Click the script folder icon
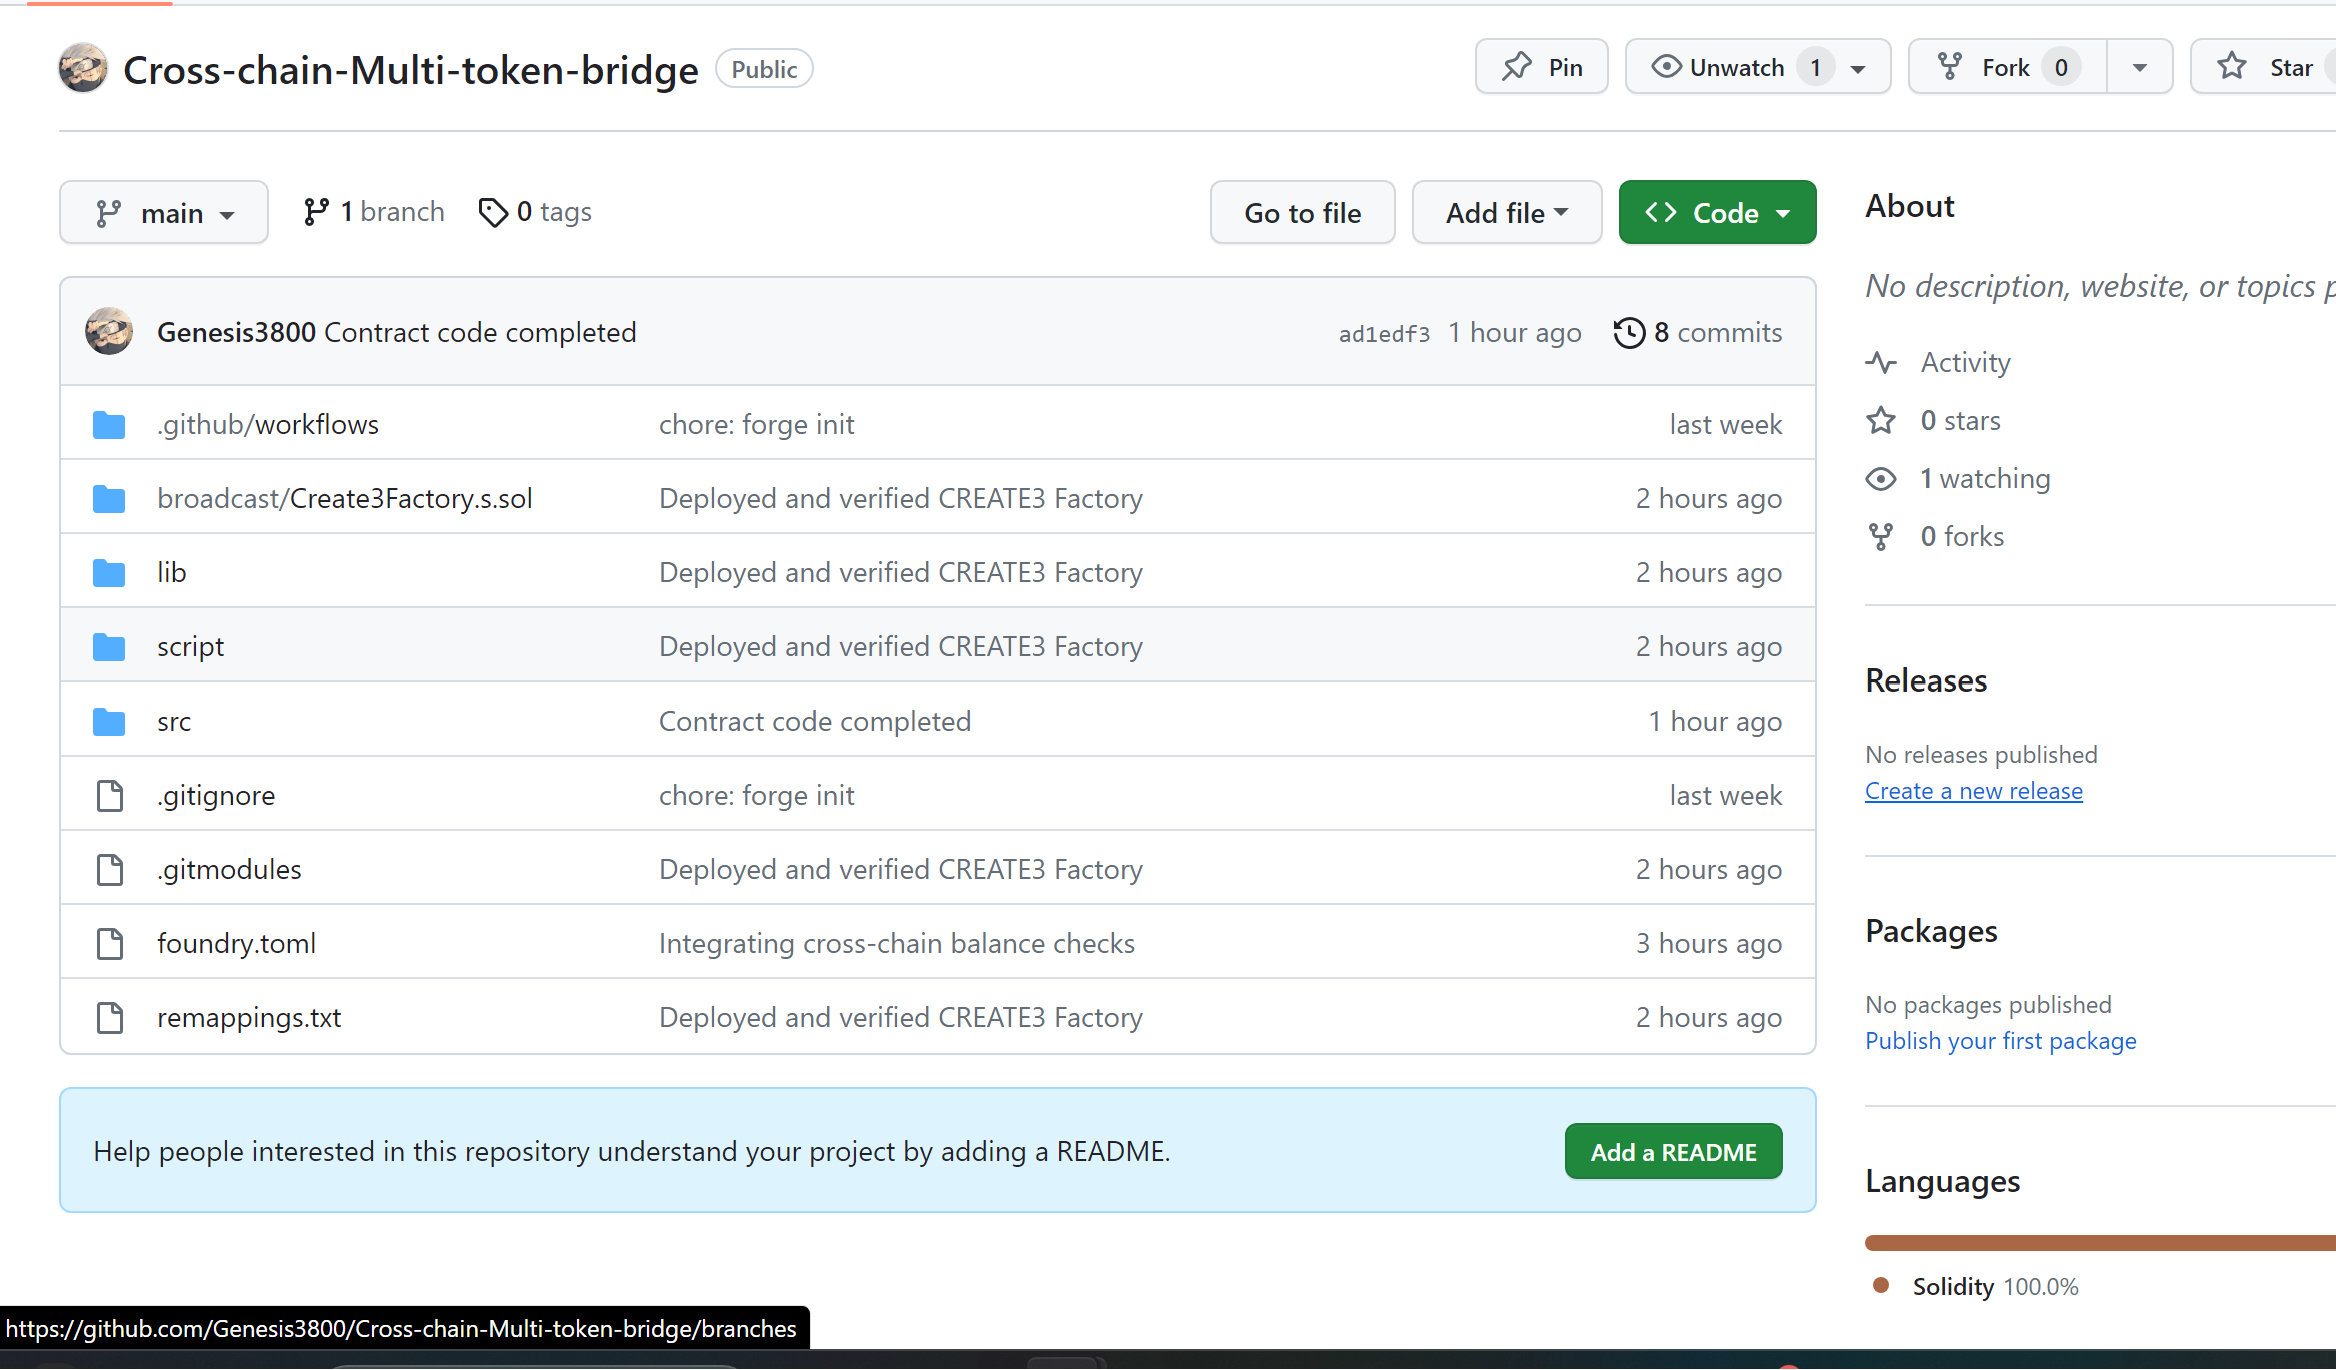Viewport: 2336px width, 1370px height. pyautogui.click(x=109, y=647)
